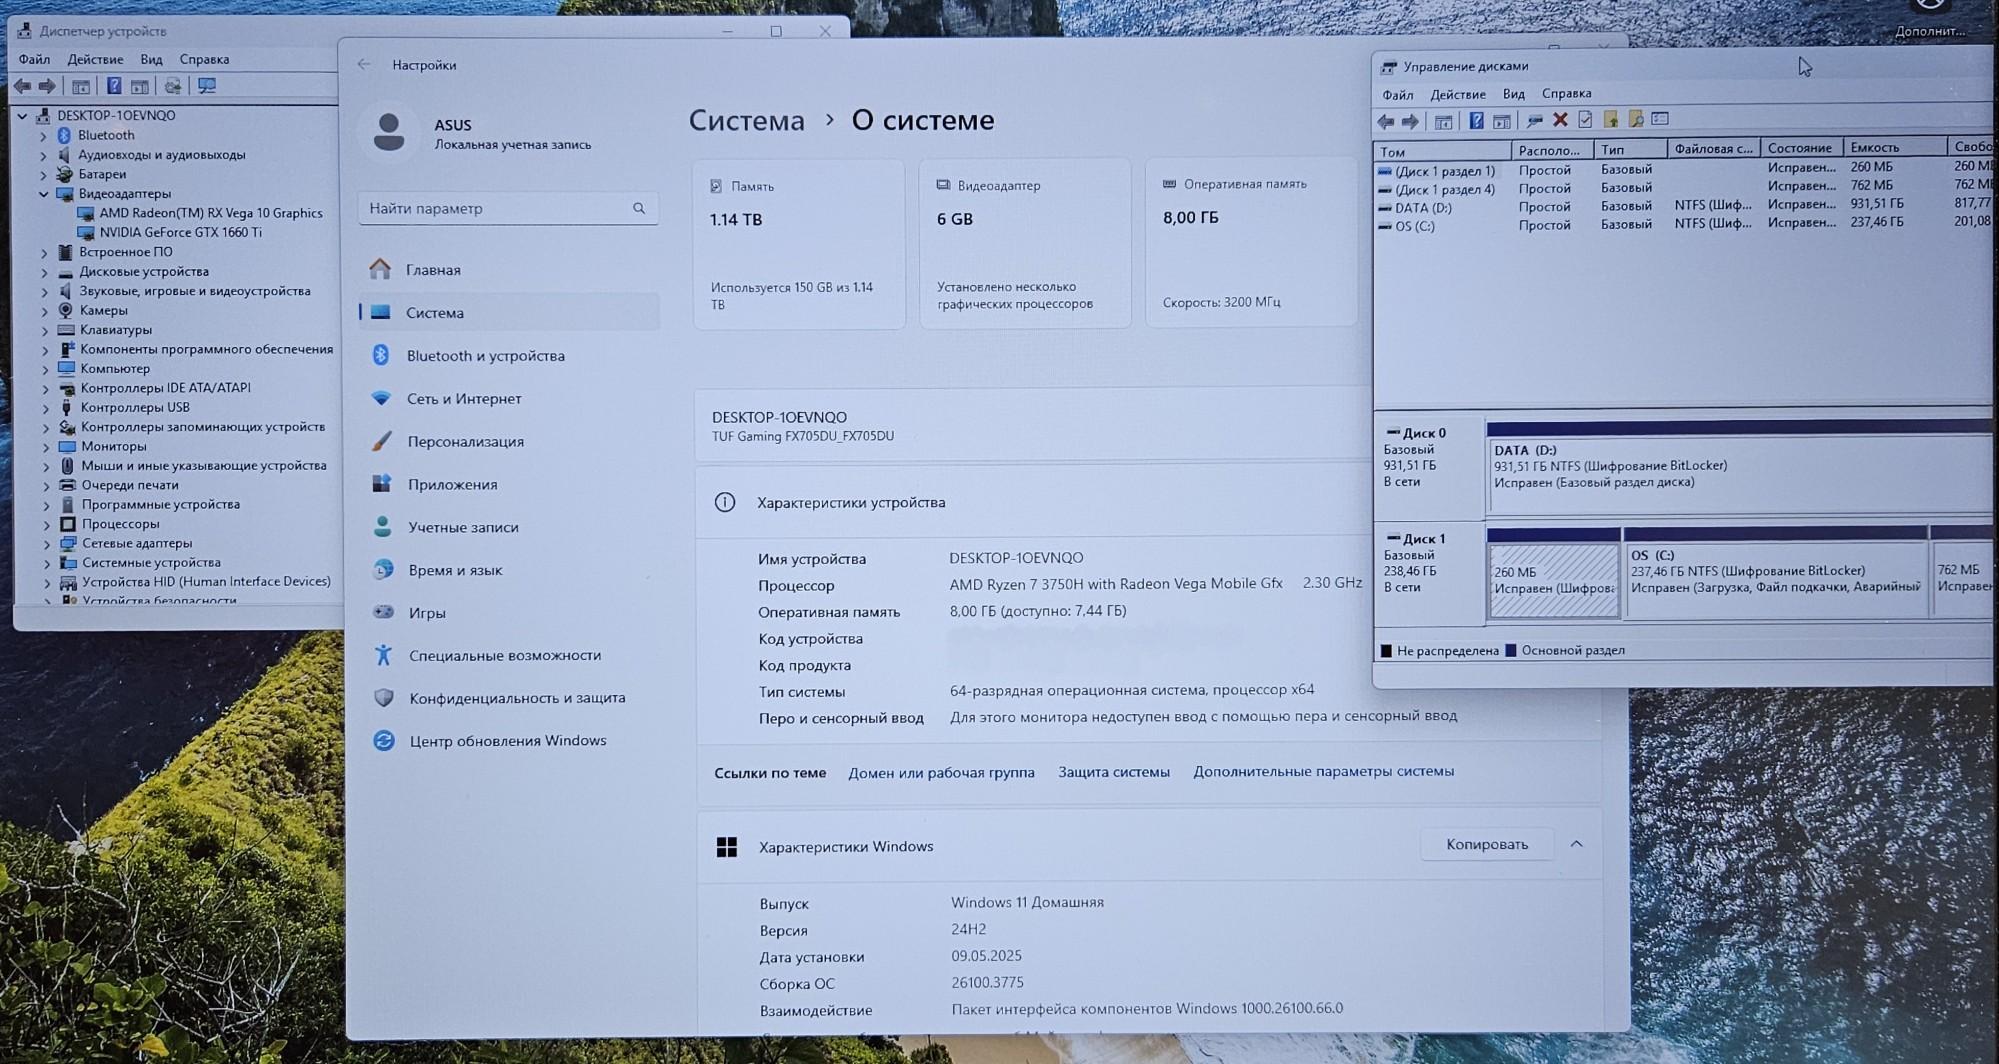Click the magnifier search icon in Disk Management toolbar
This screenshot has height=1064, width=1999.
tap(1636, 119)
